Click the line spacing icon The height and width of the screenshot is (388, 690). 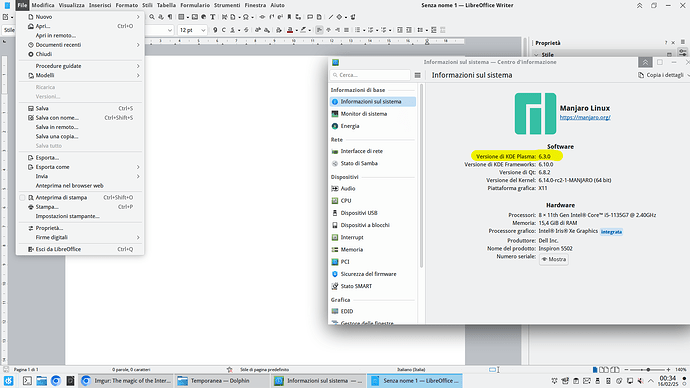(x=420, y=30)
